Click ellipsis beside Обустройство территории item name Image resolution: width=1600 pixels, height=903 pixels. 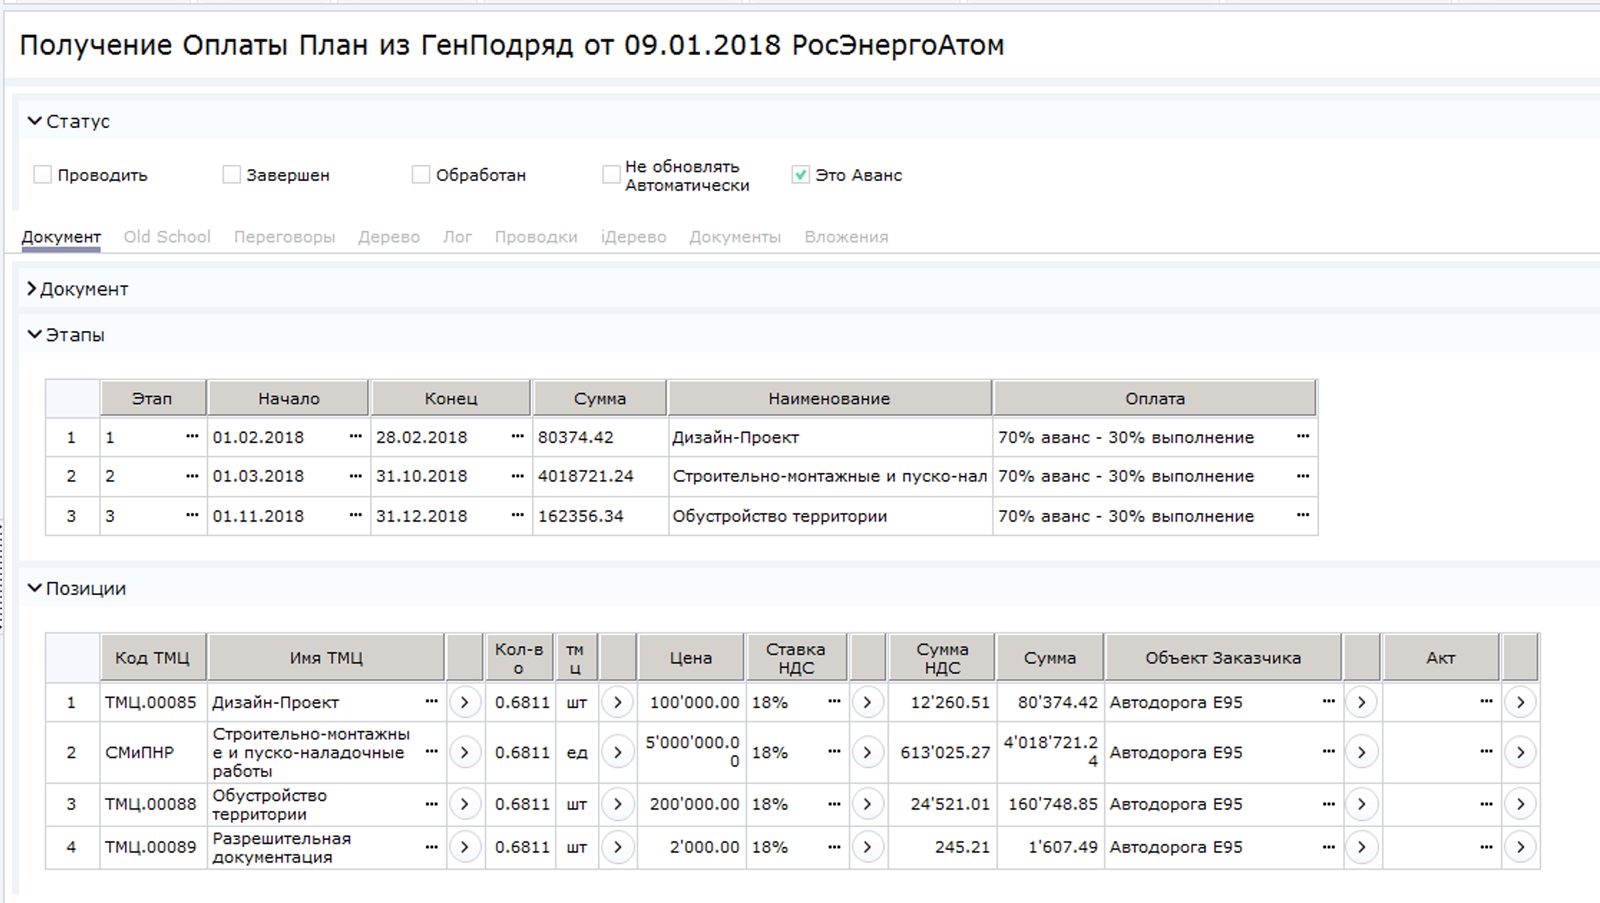(431, 803)
